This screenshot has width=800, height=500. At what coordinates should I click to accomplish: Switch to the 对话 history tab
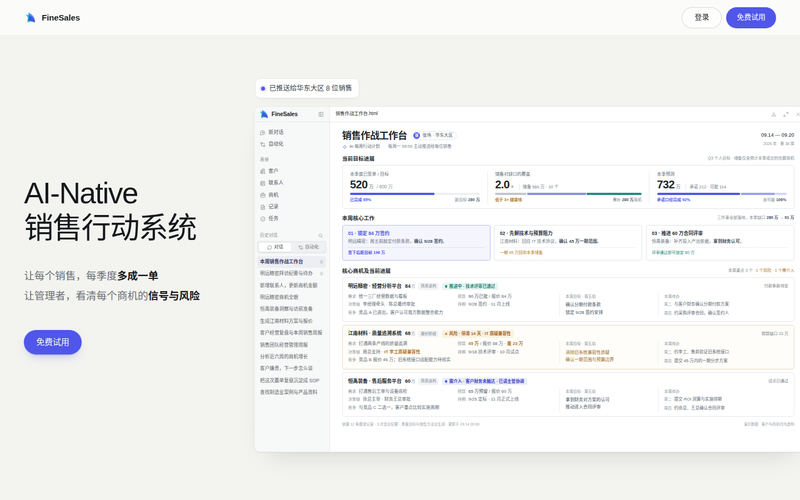[276, 247]
